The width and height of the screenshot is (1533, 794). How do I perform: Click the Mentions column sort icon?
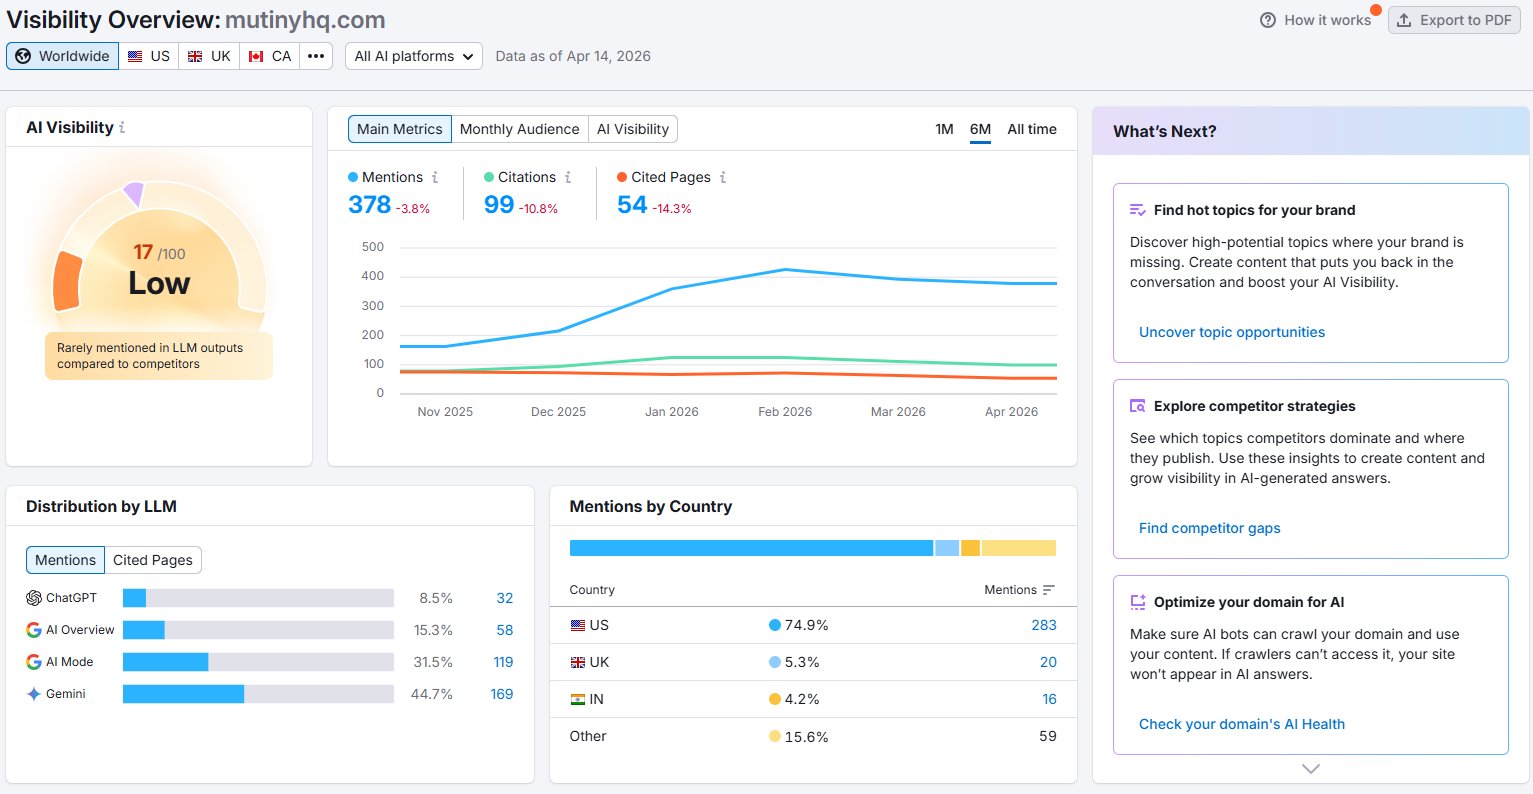tap(1048, 590)
